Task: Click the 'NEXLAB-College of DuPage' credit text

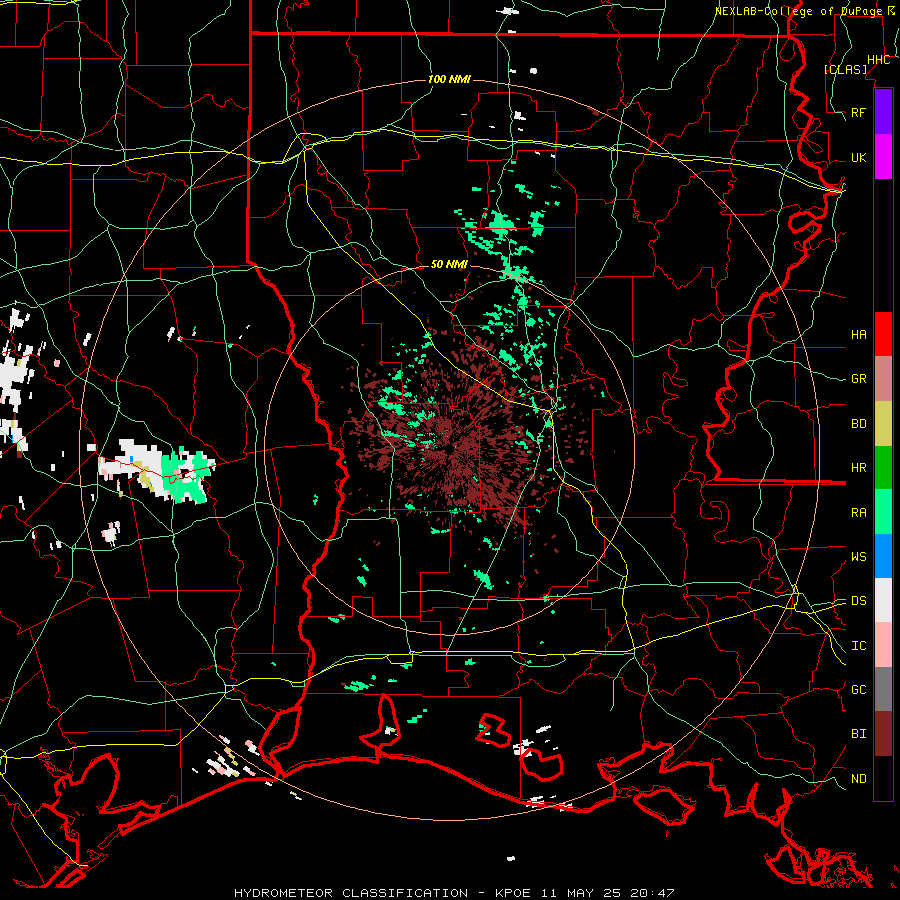Action: point(798,11)
